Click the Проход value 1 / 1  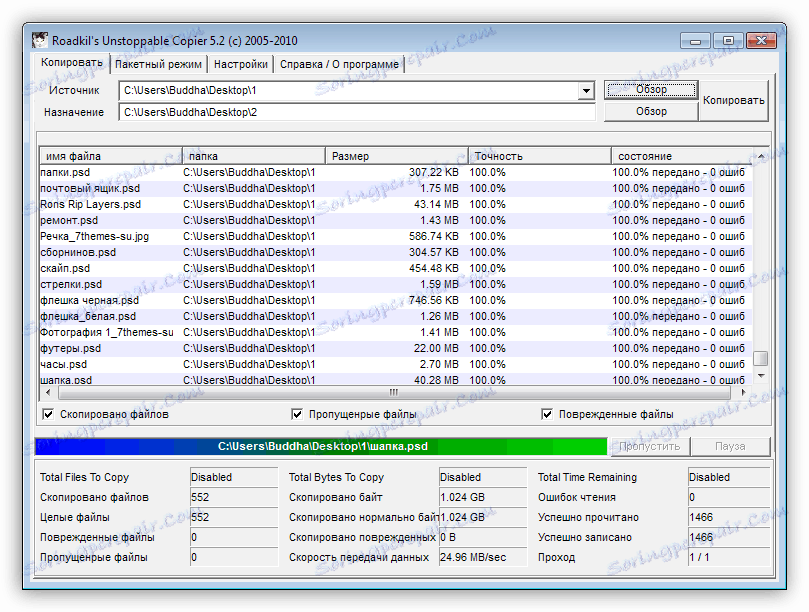729,557
